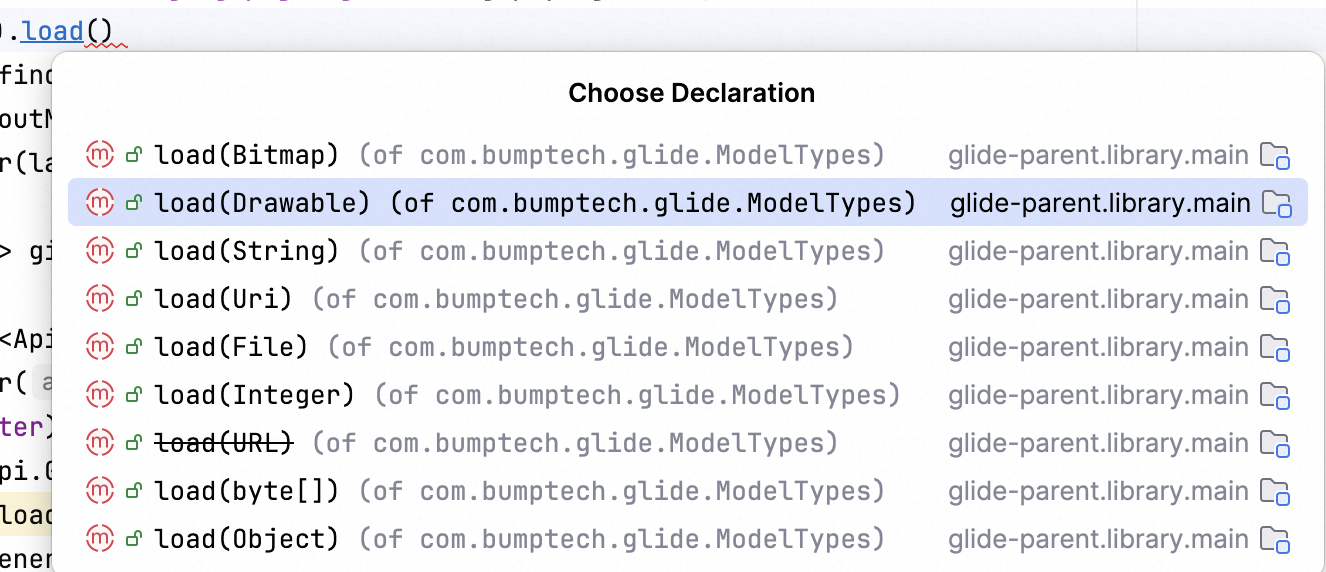The height and width of the screenshot is (572, 1326).
Task: Select the load(Bitmap) declaration
Action: (247, 155)
